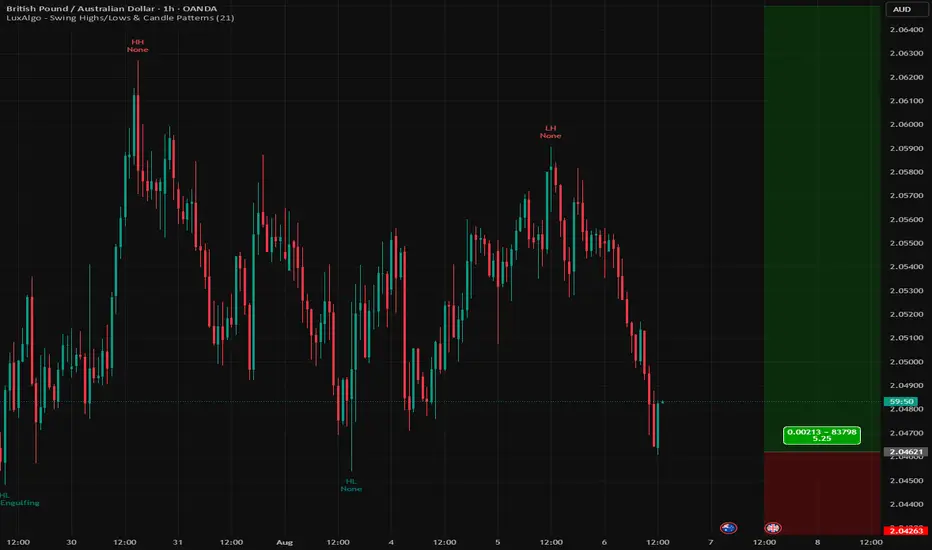Click the 2.06400 price axis label

click(906, 29)
